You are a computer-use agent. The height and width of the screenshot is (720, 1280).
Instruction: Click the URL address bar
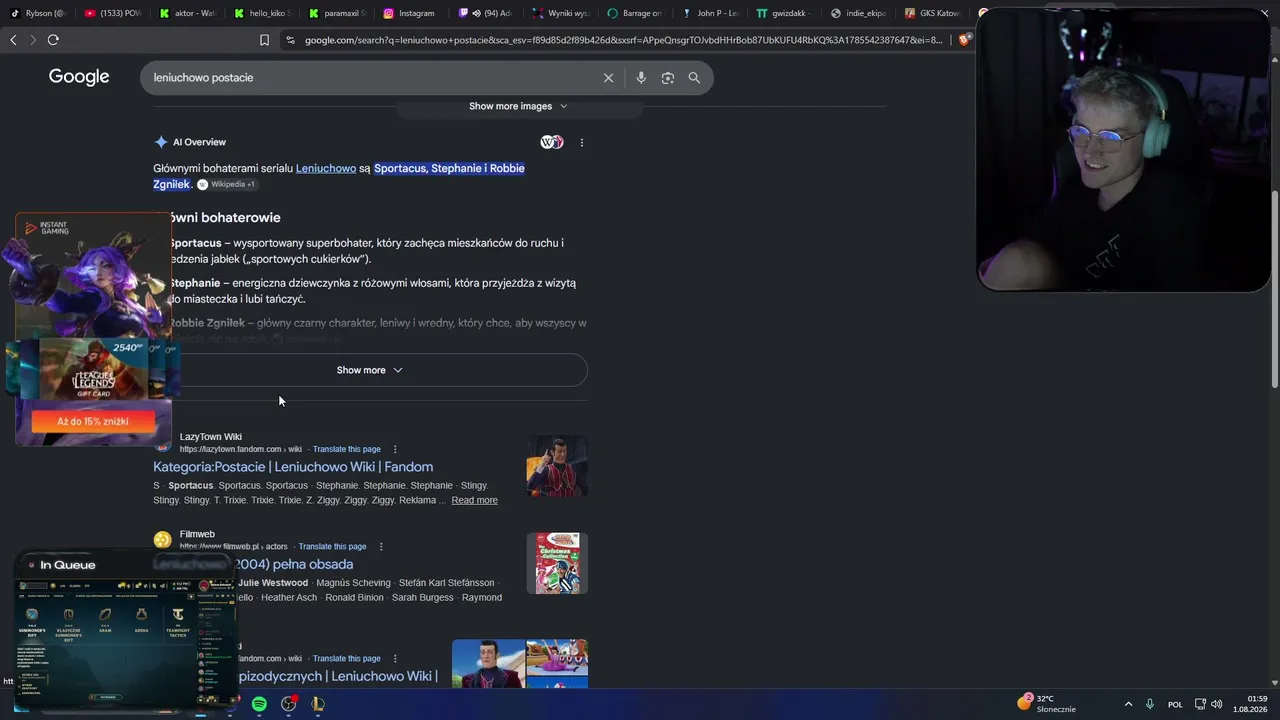(x=624, y=40)
